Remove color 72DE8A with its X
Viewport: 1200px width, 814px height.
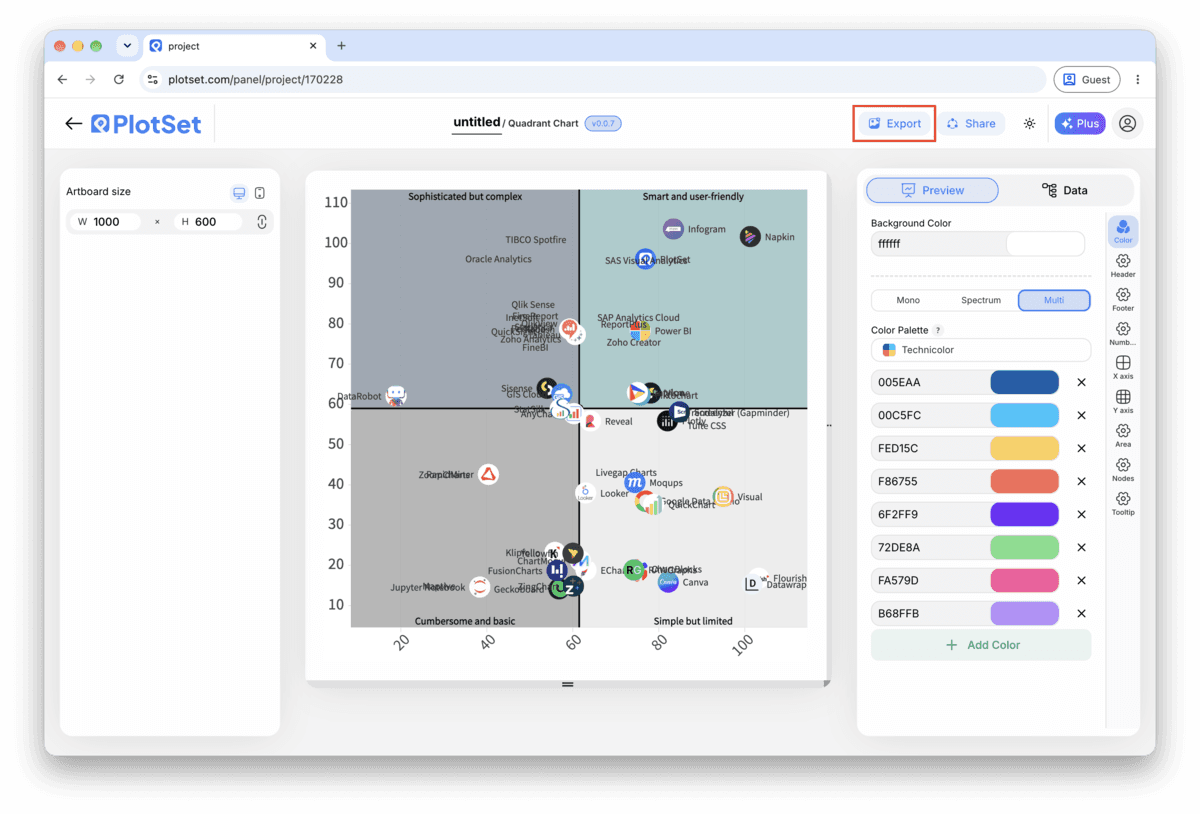pyautogui.click(x=1081, y=547)
